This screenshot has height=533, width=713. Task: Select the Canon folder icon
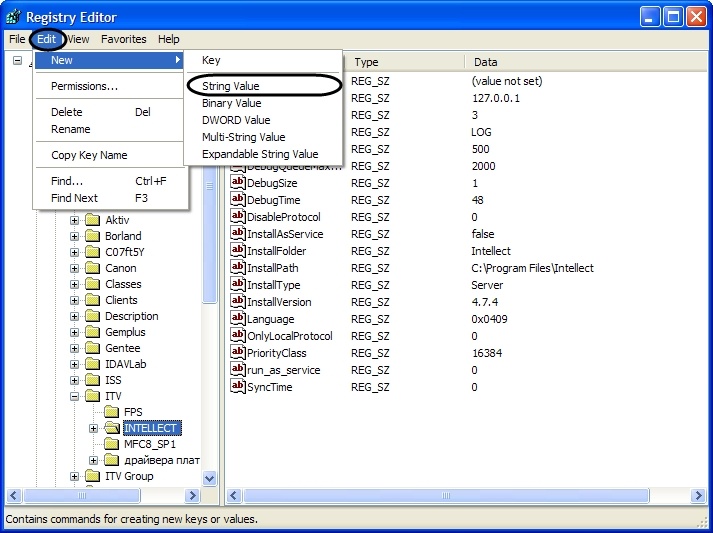(x=92, y=268)
